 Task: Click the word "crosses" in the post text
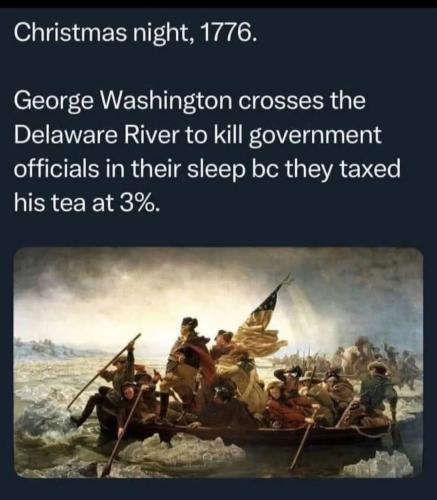pyautogui.click(x=281, y=103)
